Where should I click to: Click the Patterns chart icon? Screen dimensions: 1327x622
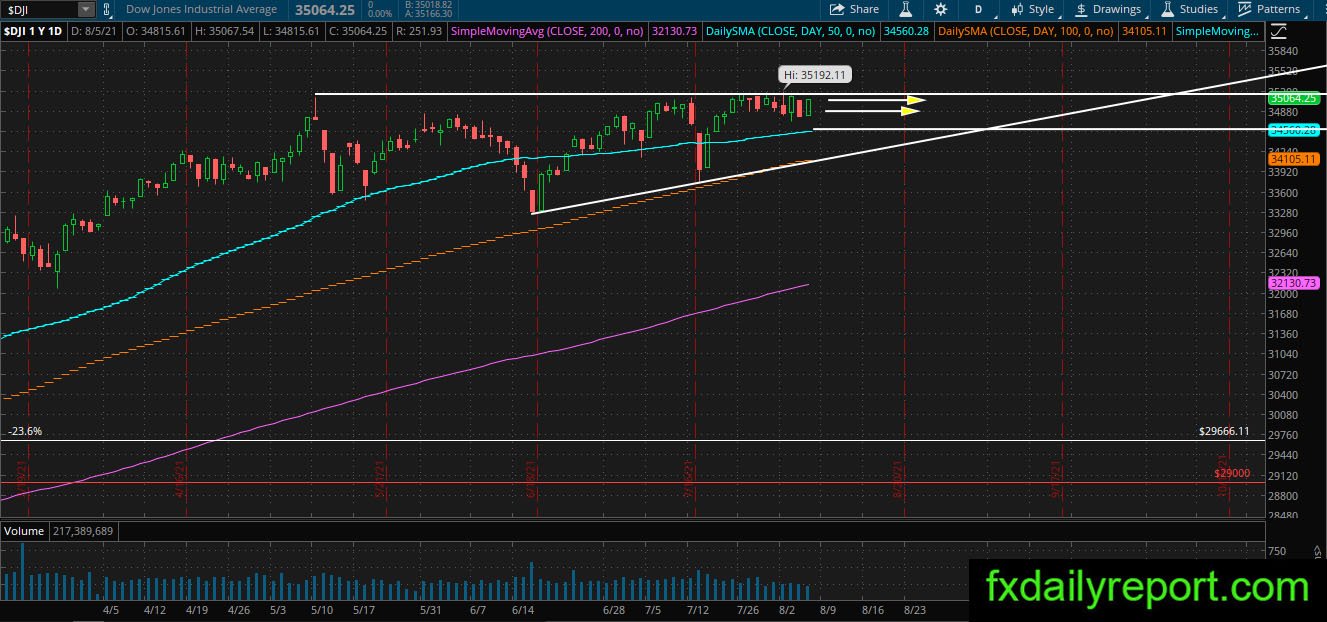tap(1245, 9)
